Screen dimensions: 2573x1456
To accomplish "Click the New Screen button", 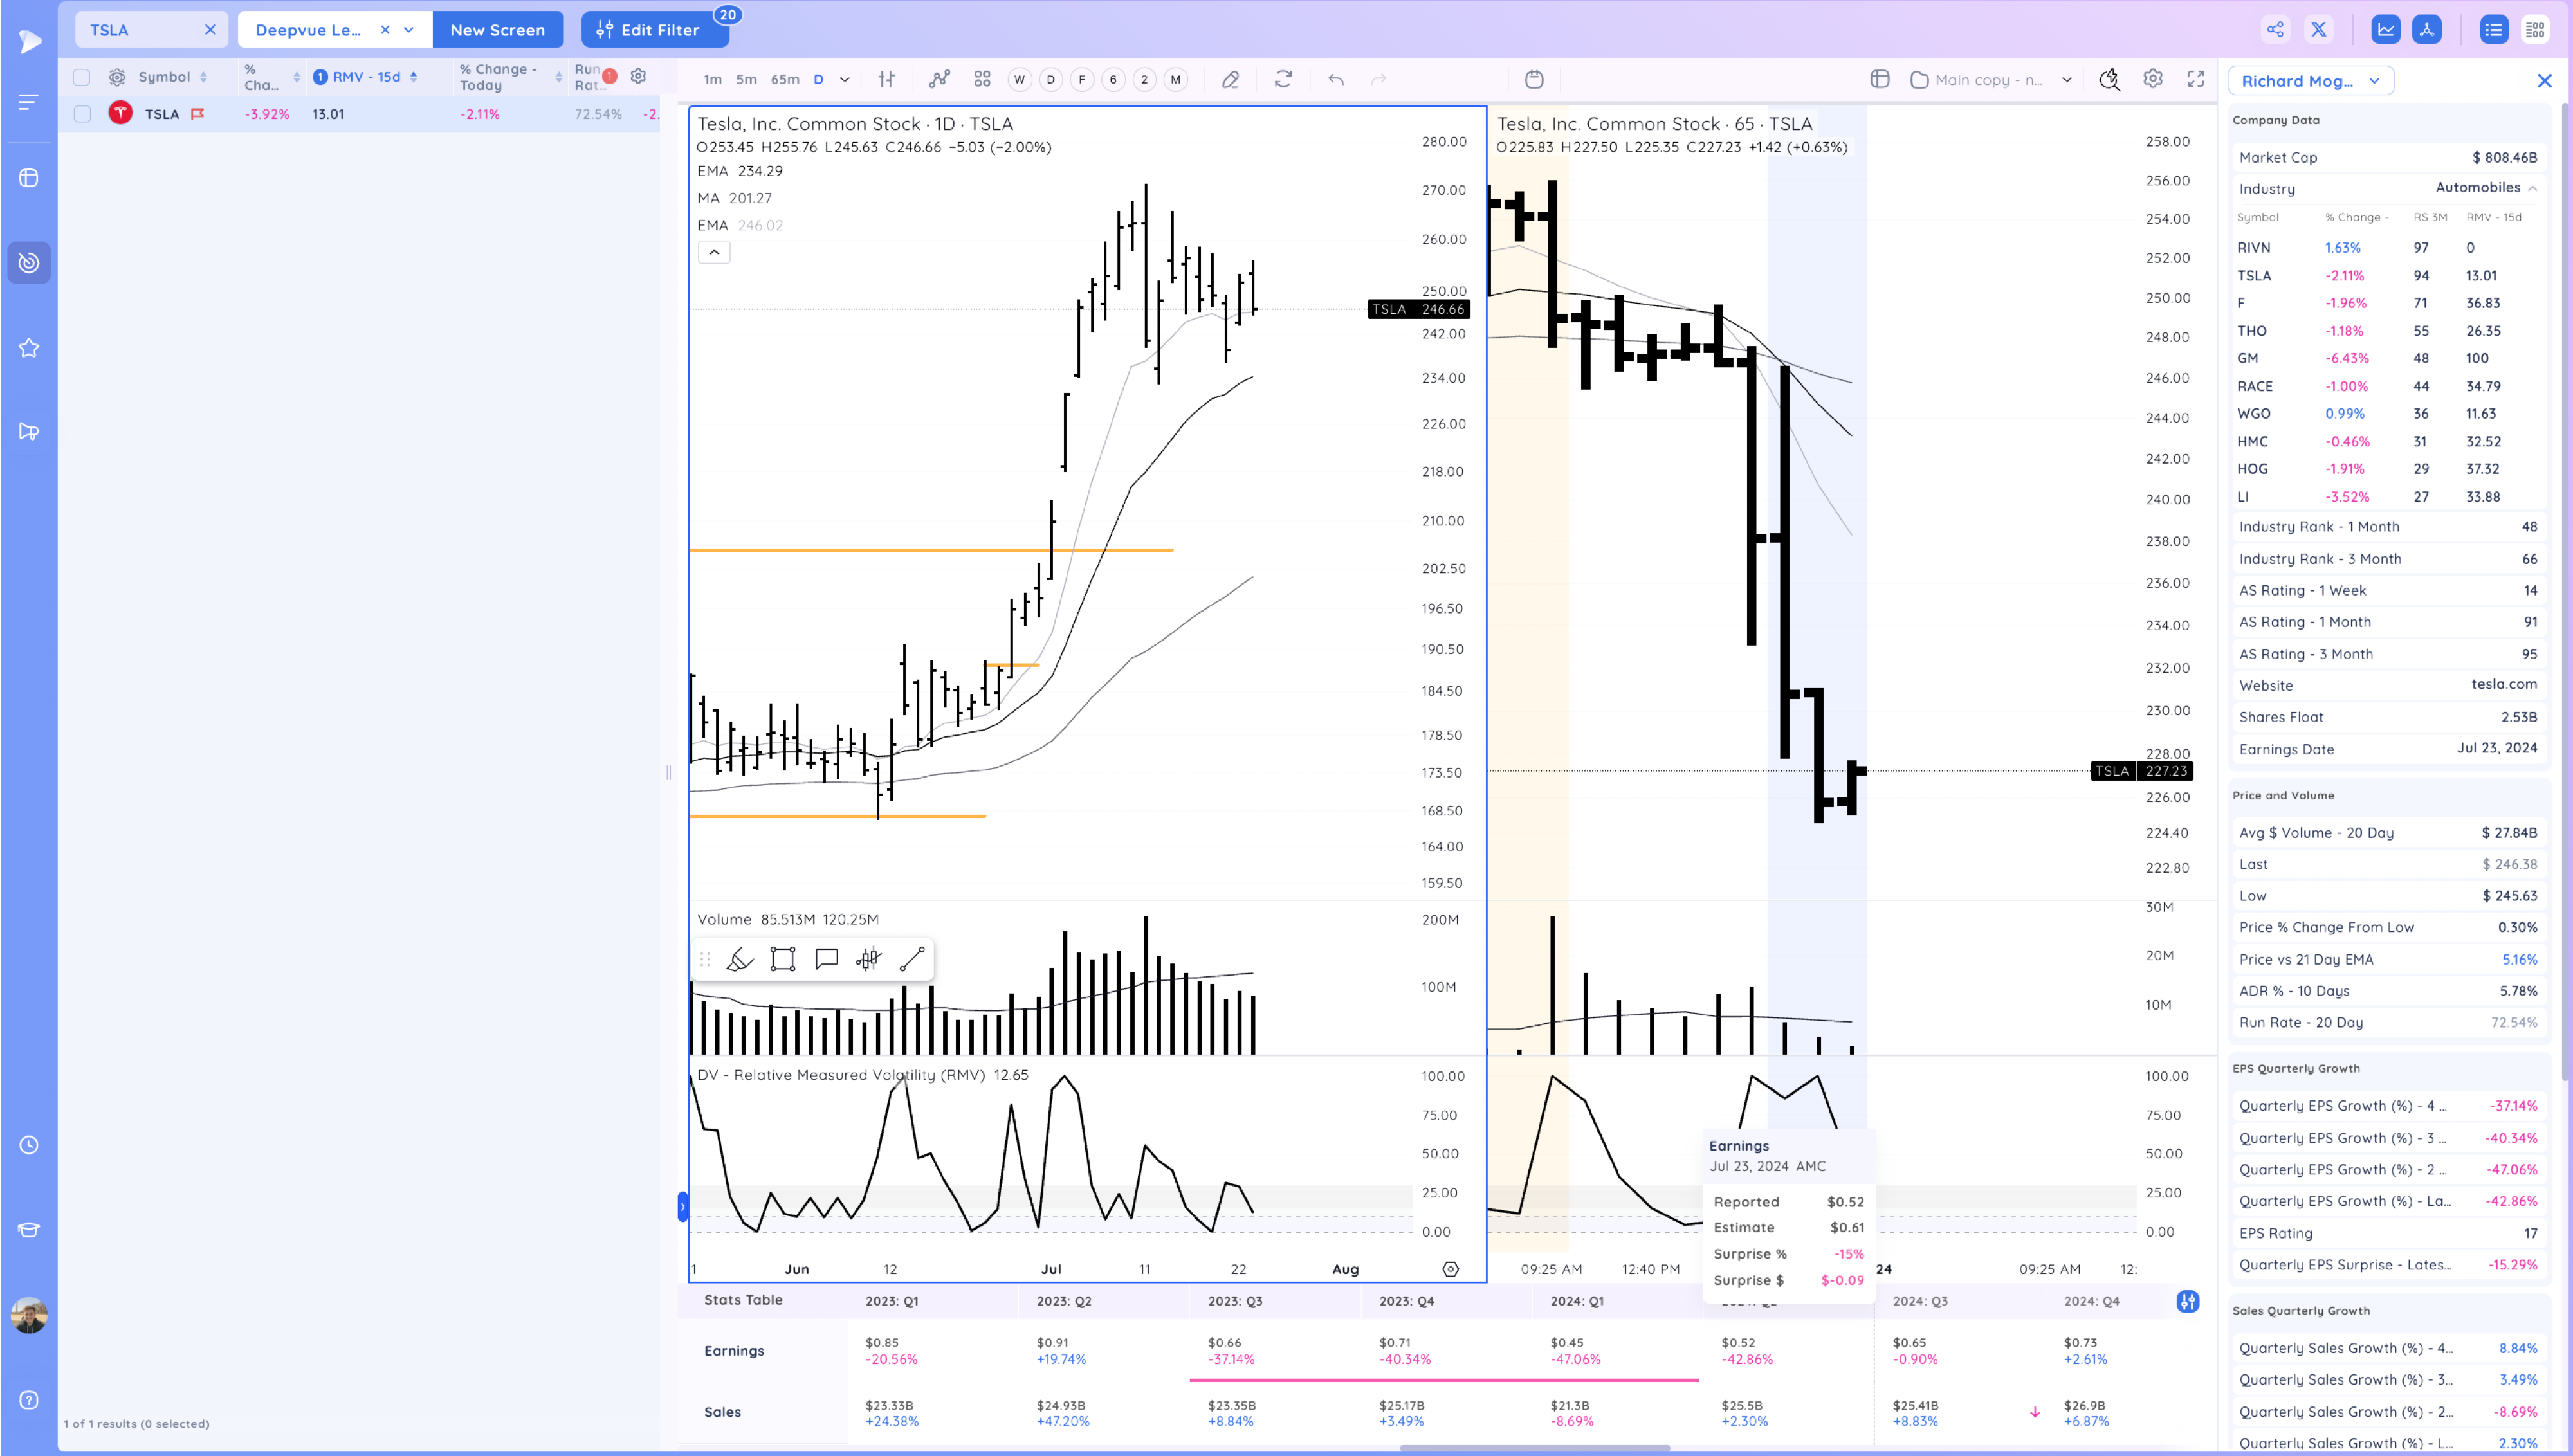I will tap(497, 30).
